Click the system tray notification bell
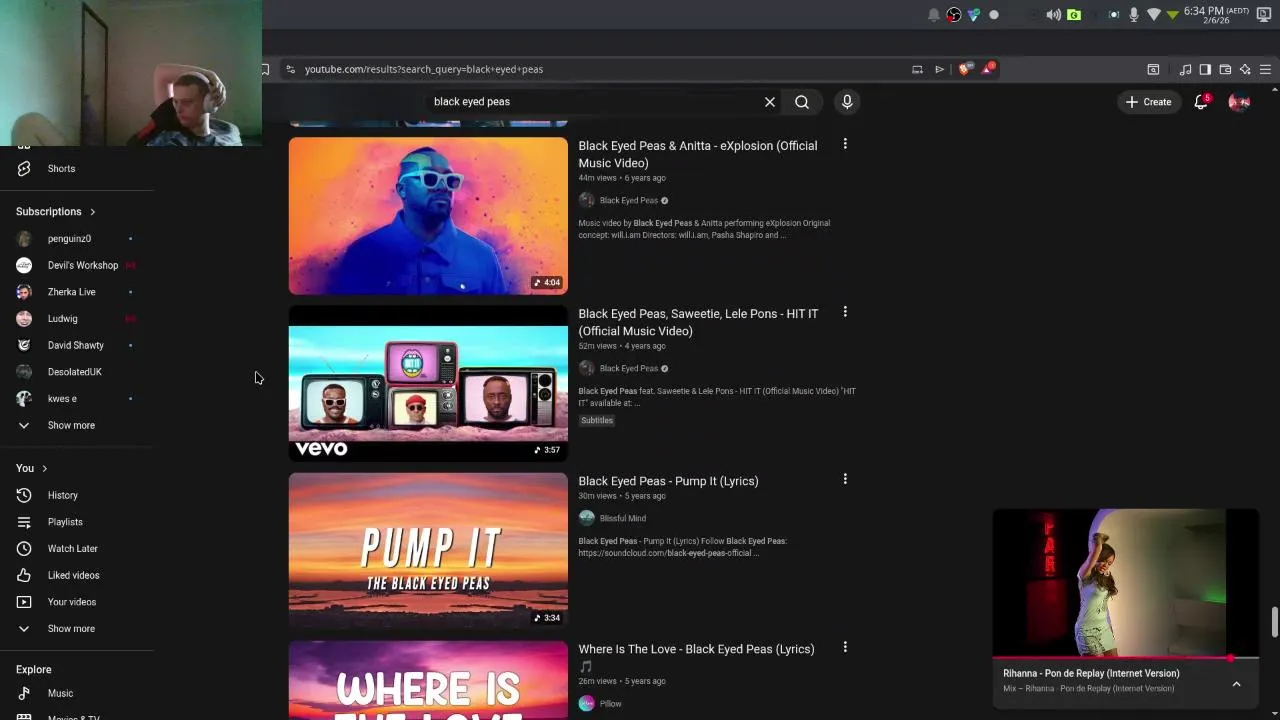 [934, 14]
